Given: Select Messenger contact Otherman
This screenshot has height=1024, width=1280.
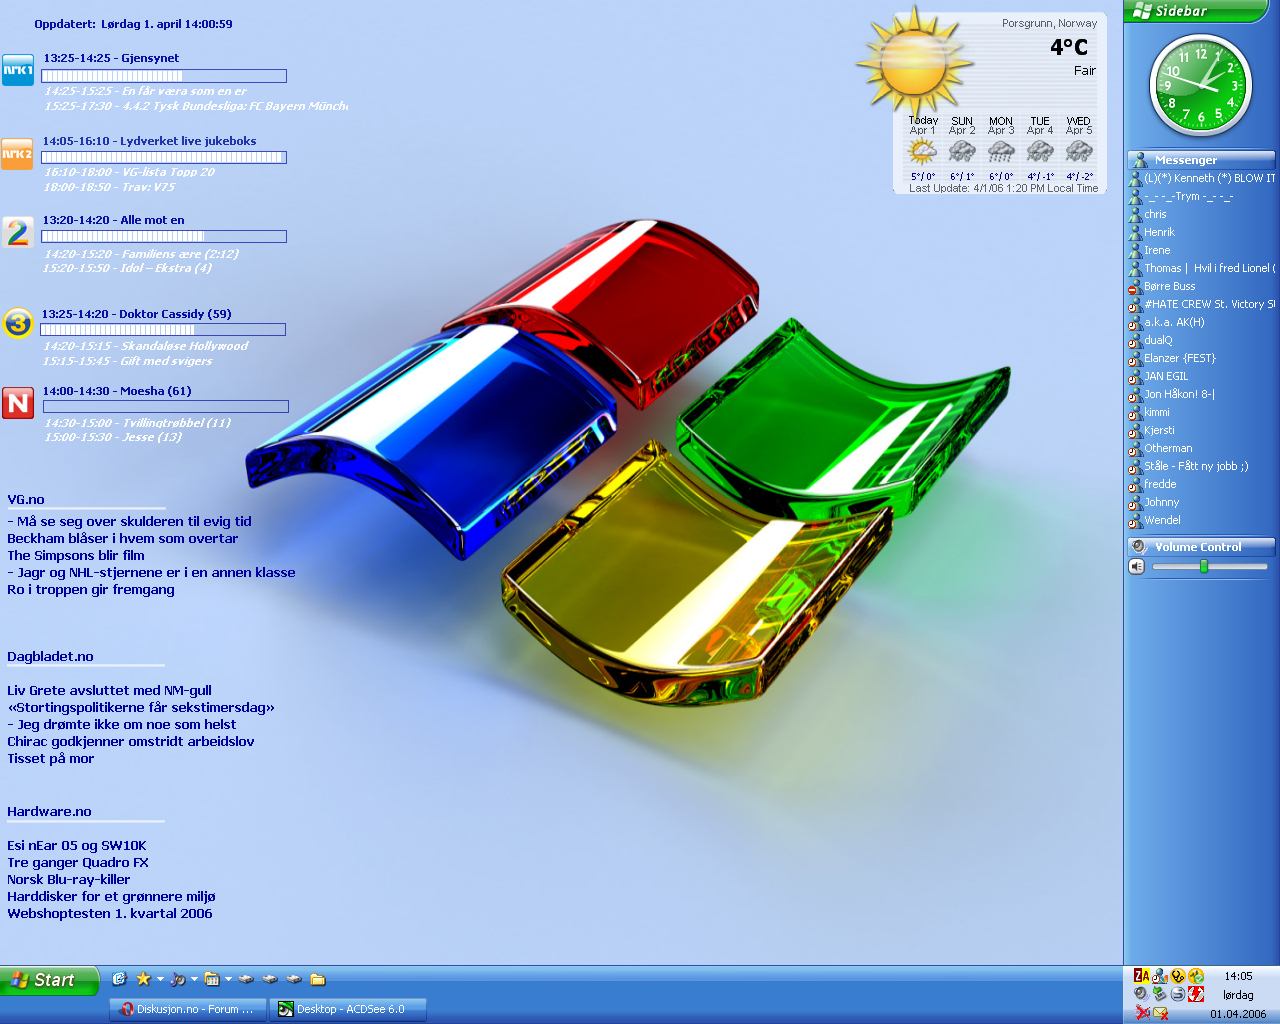Looking at the screenshot, I should pyautogui.click(x=1168, y=448).
